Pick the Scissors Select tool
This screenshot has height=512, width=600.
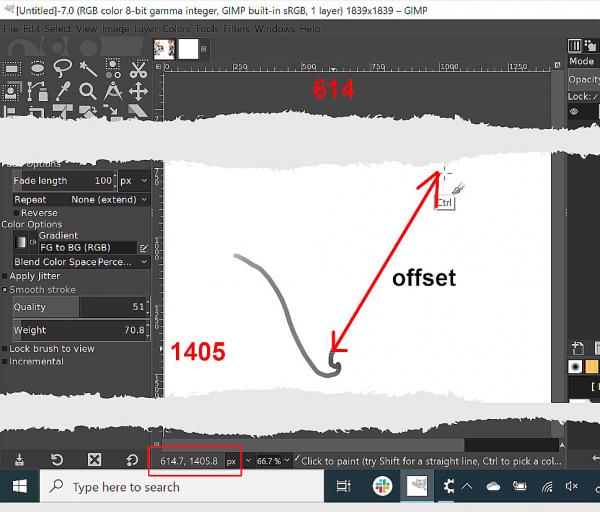[x=138, y=69]
